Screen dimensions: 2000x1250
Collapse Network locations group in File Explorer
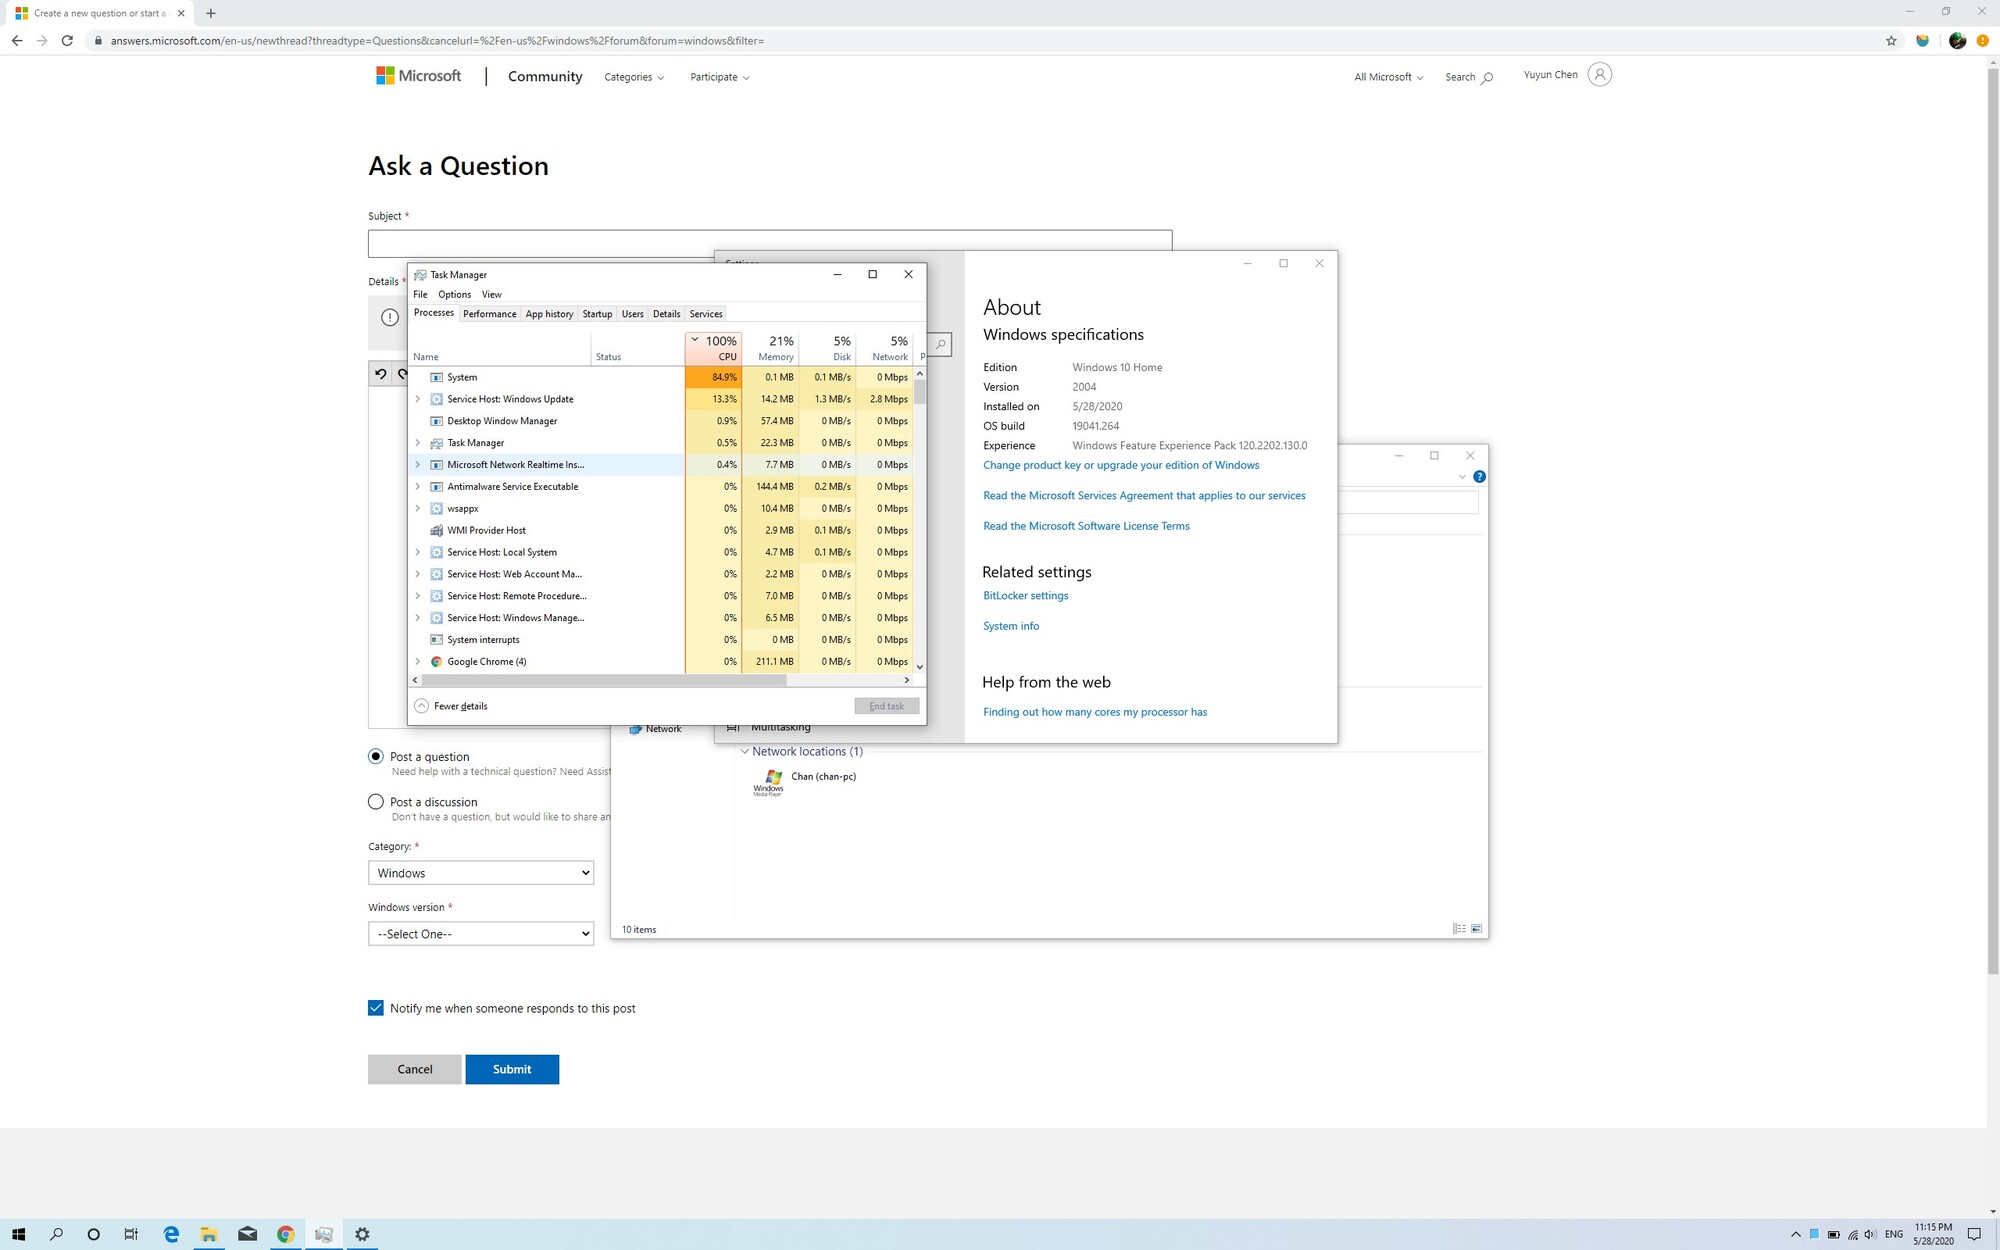pyautogui.click(x=745, y=751)
